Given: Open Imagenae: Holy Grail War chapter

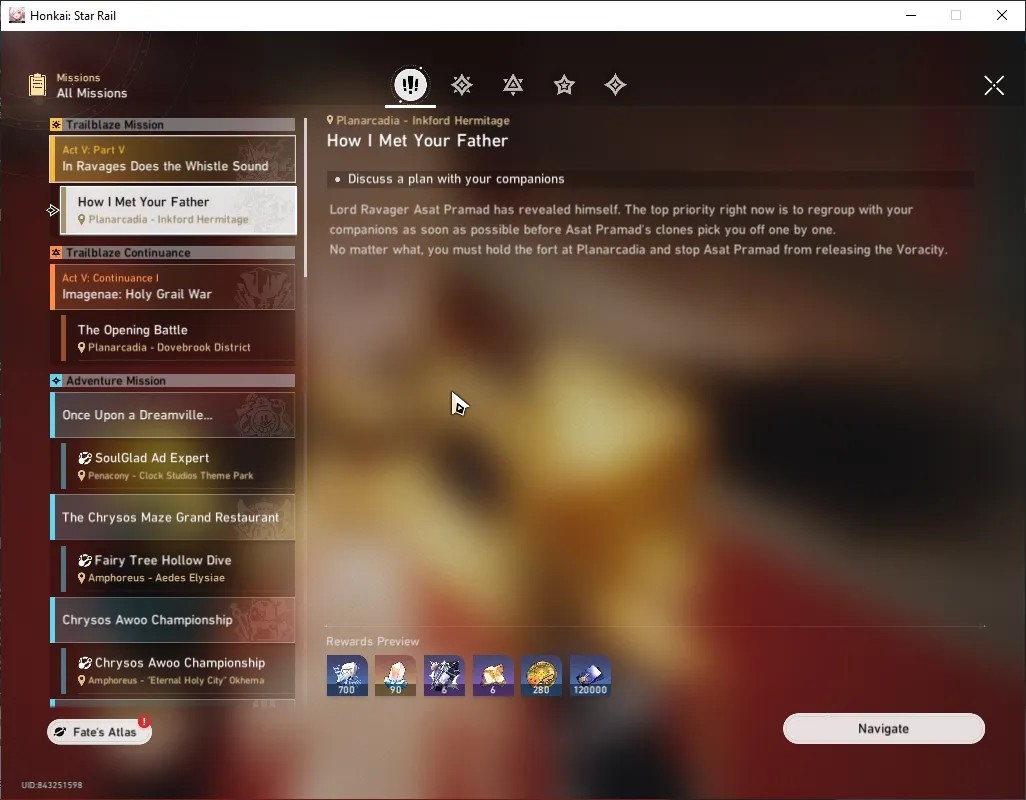Looking at the screenshot, I should pos(173,287).
